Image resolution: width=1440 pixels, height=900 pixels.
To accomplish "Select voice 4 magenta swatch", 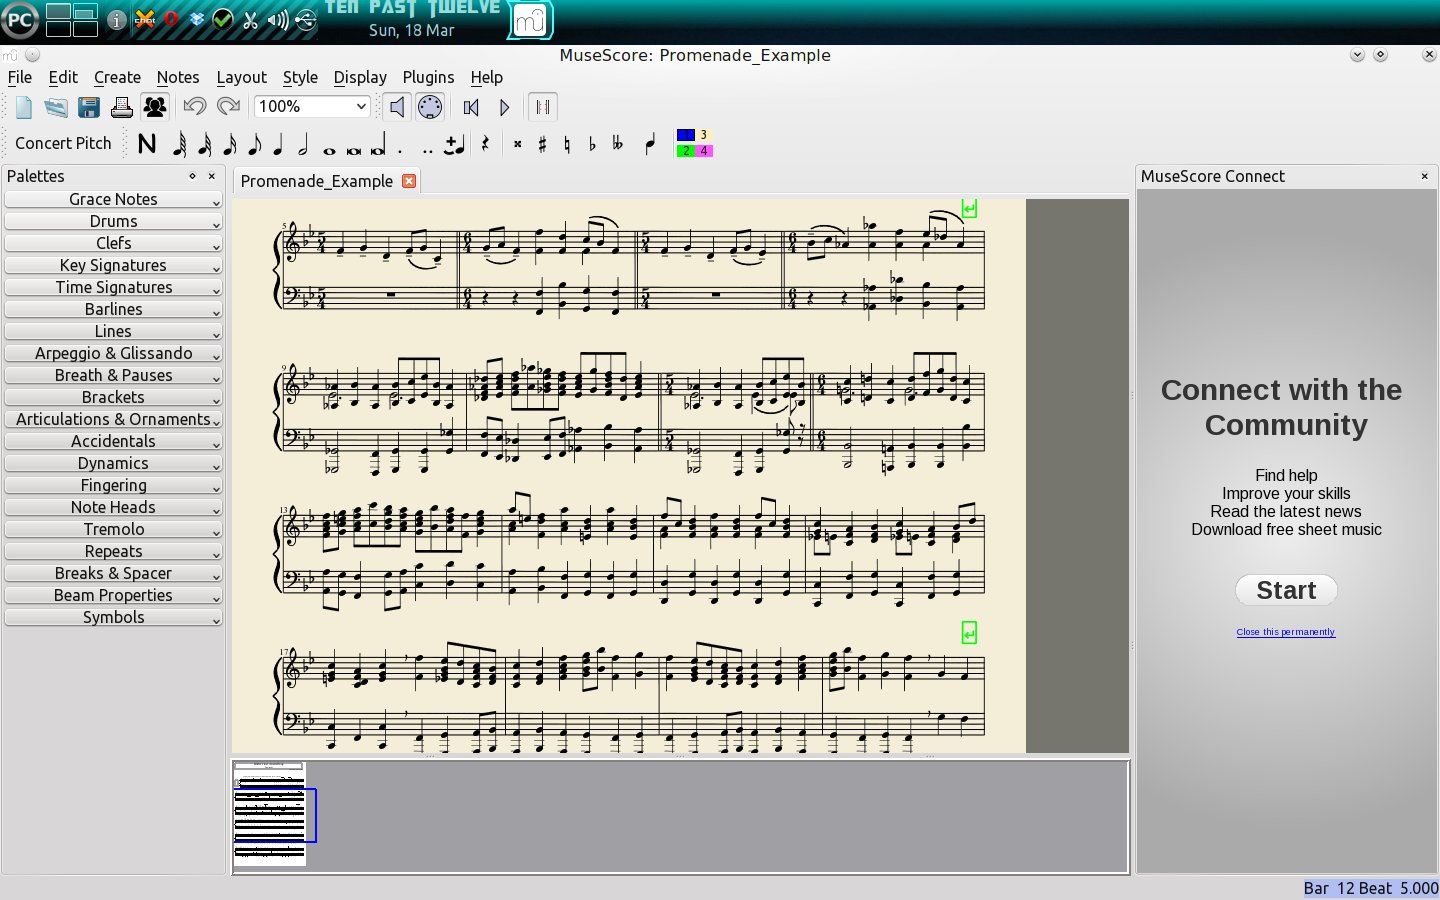I will click(704, 151).
